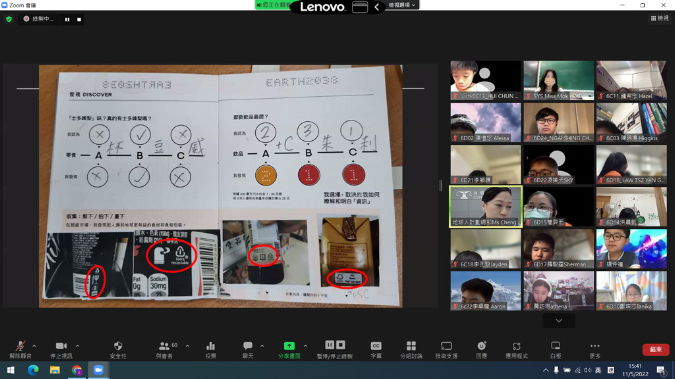The height and width of the screenshot is (379, 675).
Task: Open the Whiteboard icon
Action: point(555,349)
